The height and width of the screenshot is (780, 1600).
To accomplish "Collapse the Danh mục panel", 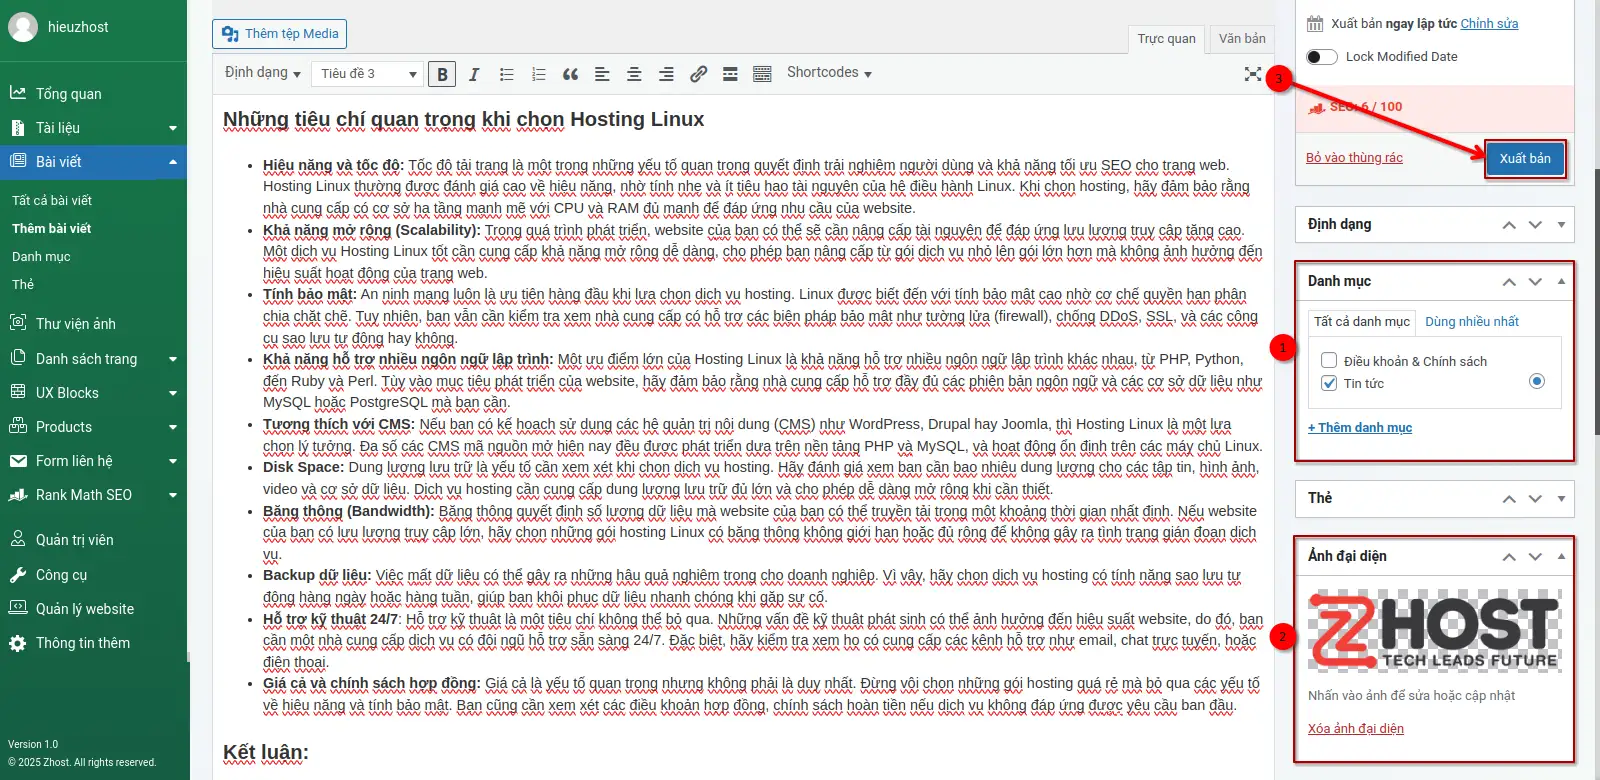I will click(1561, 281).
